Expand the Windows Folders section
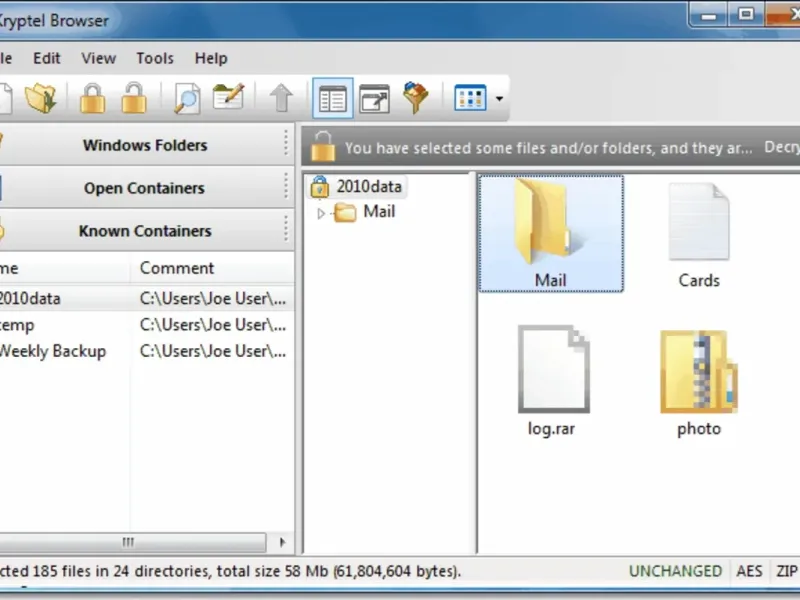 145,145
